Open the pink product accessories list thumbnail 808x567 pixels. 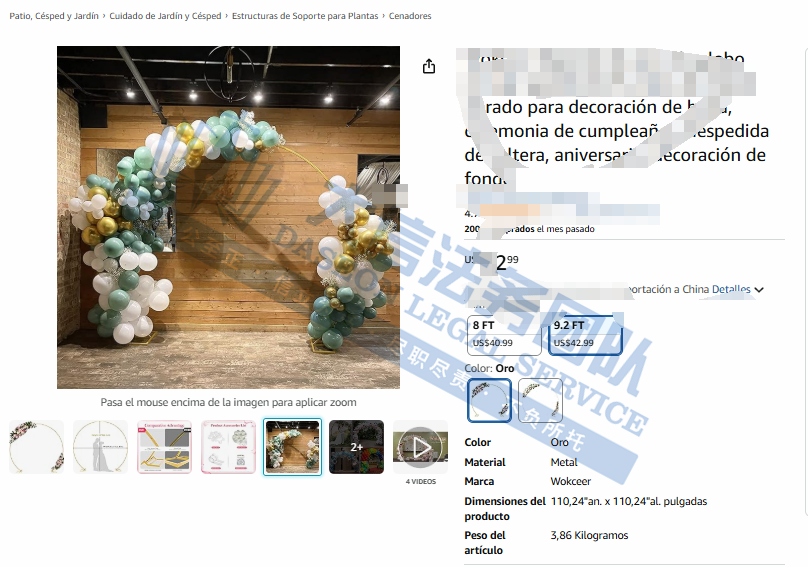click(228, 446)
